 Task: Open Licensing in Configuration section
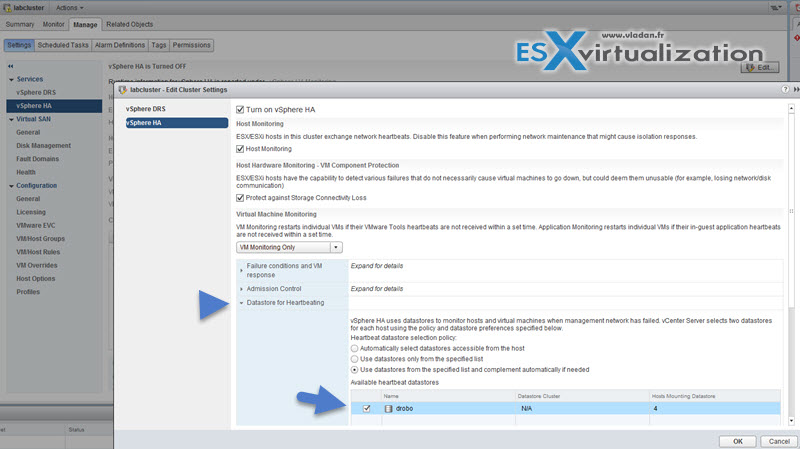[x=31, y=212]
